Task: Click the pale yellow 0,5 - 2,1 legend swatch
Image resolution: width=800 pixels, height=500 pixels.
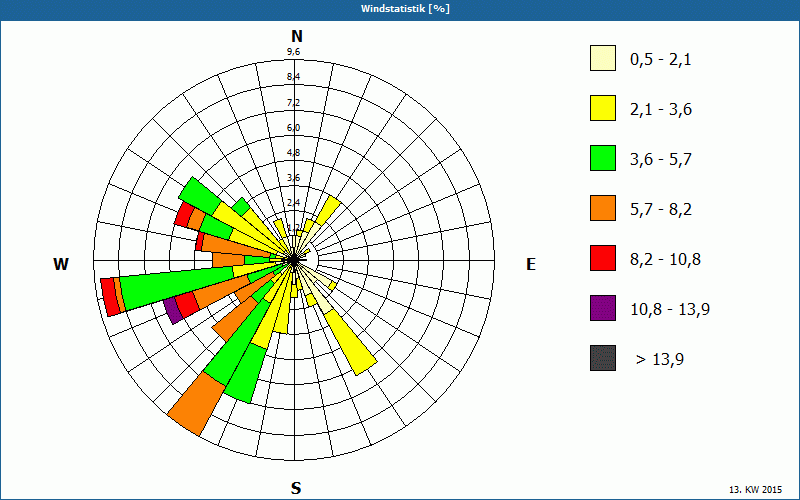Action: click(603, 58)
